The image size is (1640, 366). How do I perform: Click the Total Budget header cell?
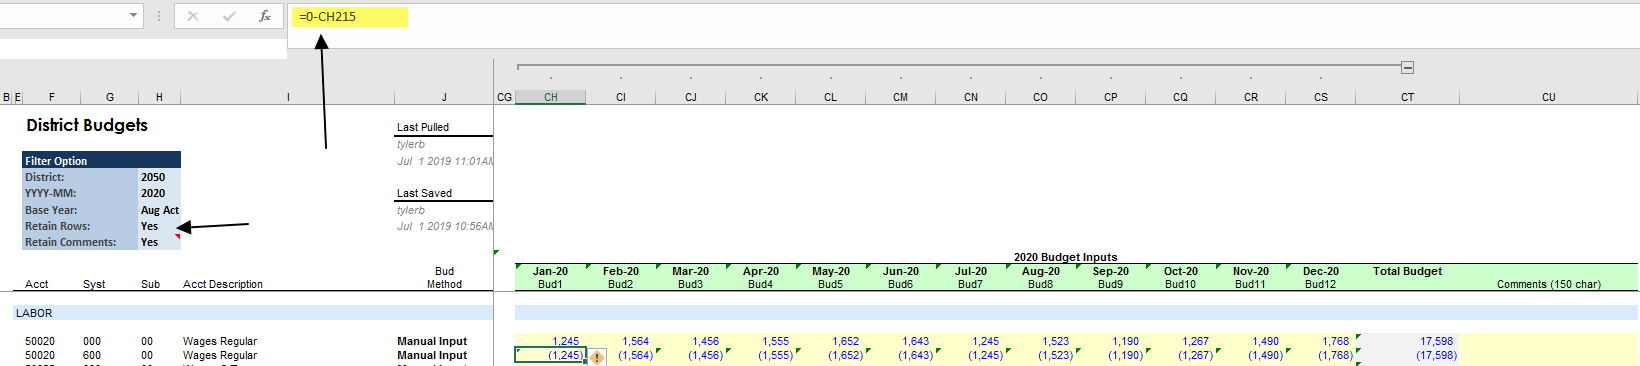pyautogui.click(x=1407, y=271)
